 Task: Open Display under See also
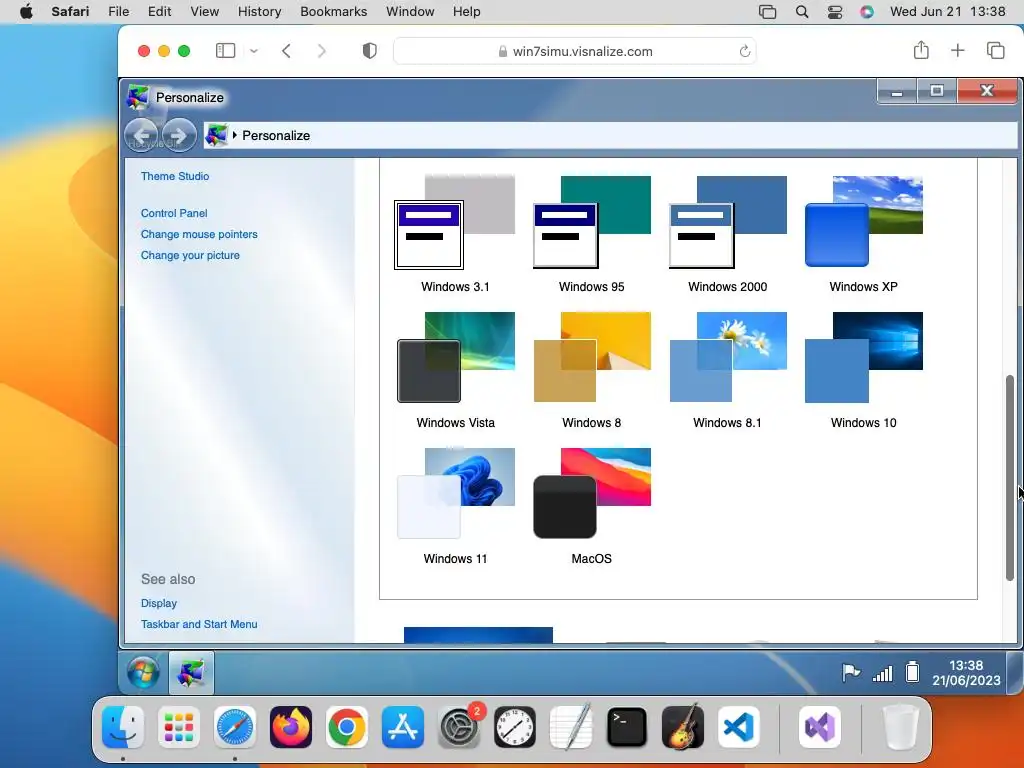(159, 603)
